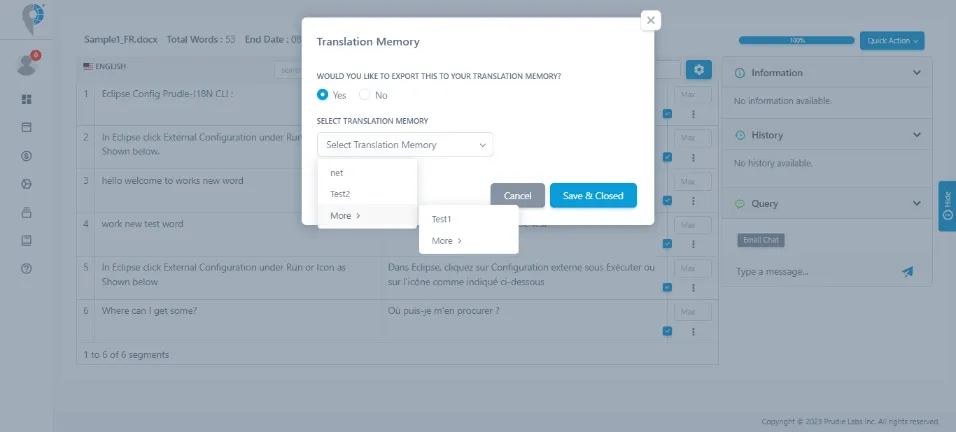Expand the first More submenu
The image size is (956, 432).
(367, 216)
